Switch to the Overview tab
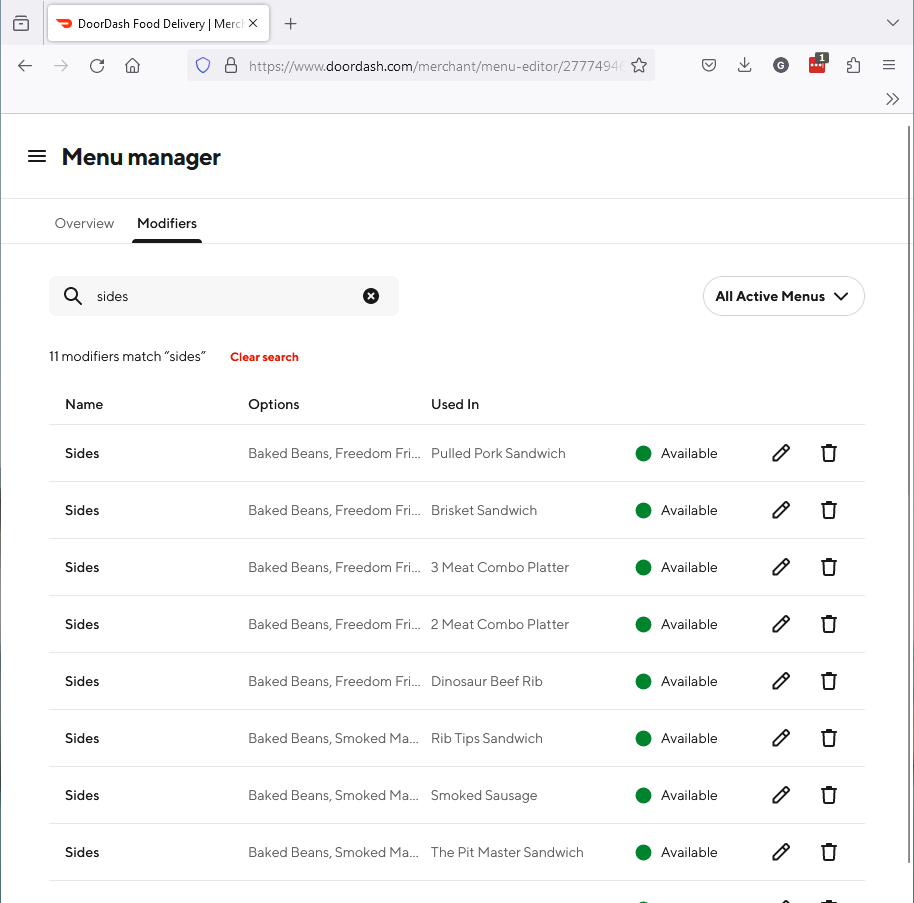The height and width of the screenshot is (903, 914). pyautogui.click(x=85, y=223)
